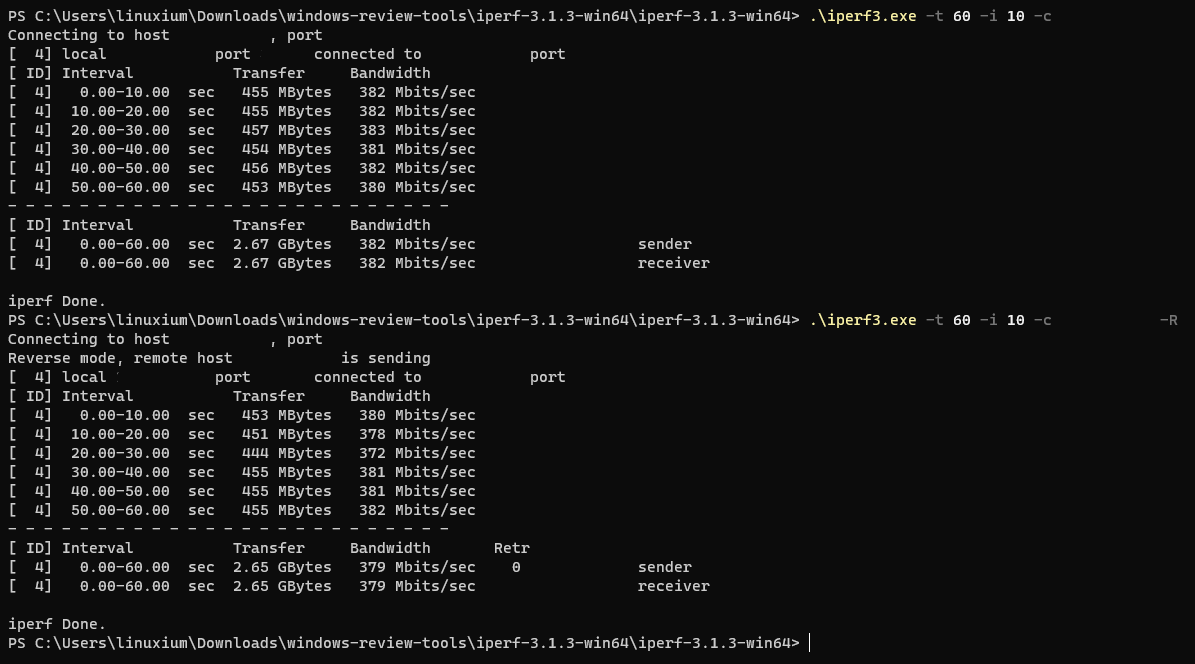Image resolution: width=1195 pixels, height=664 pixels.
Task: Click the 444 MBytes transfer value
Action: [287, 453]
